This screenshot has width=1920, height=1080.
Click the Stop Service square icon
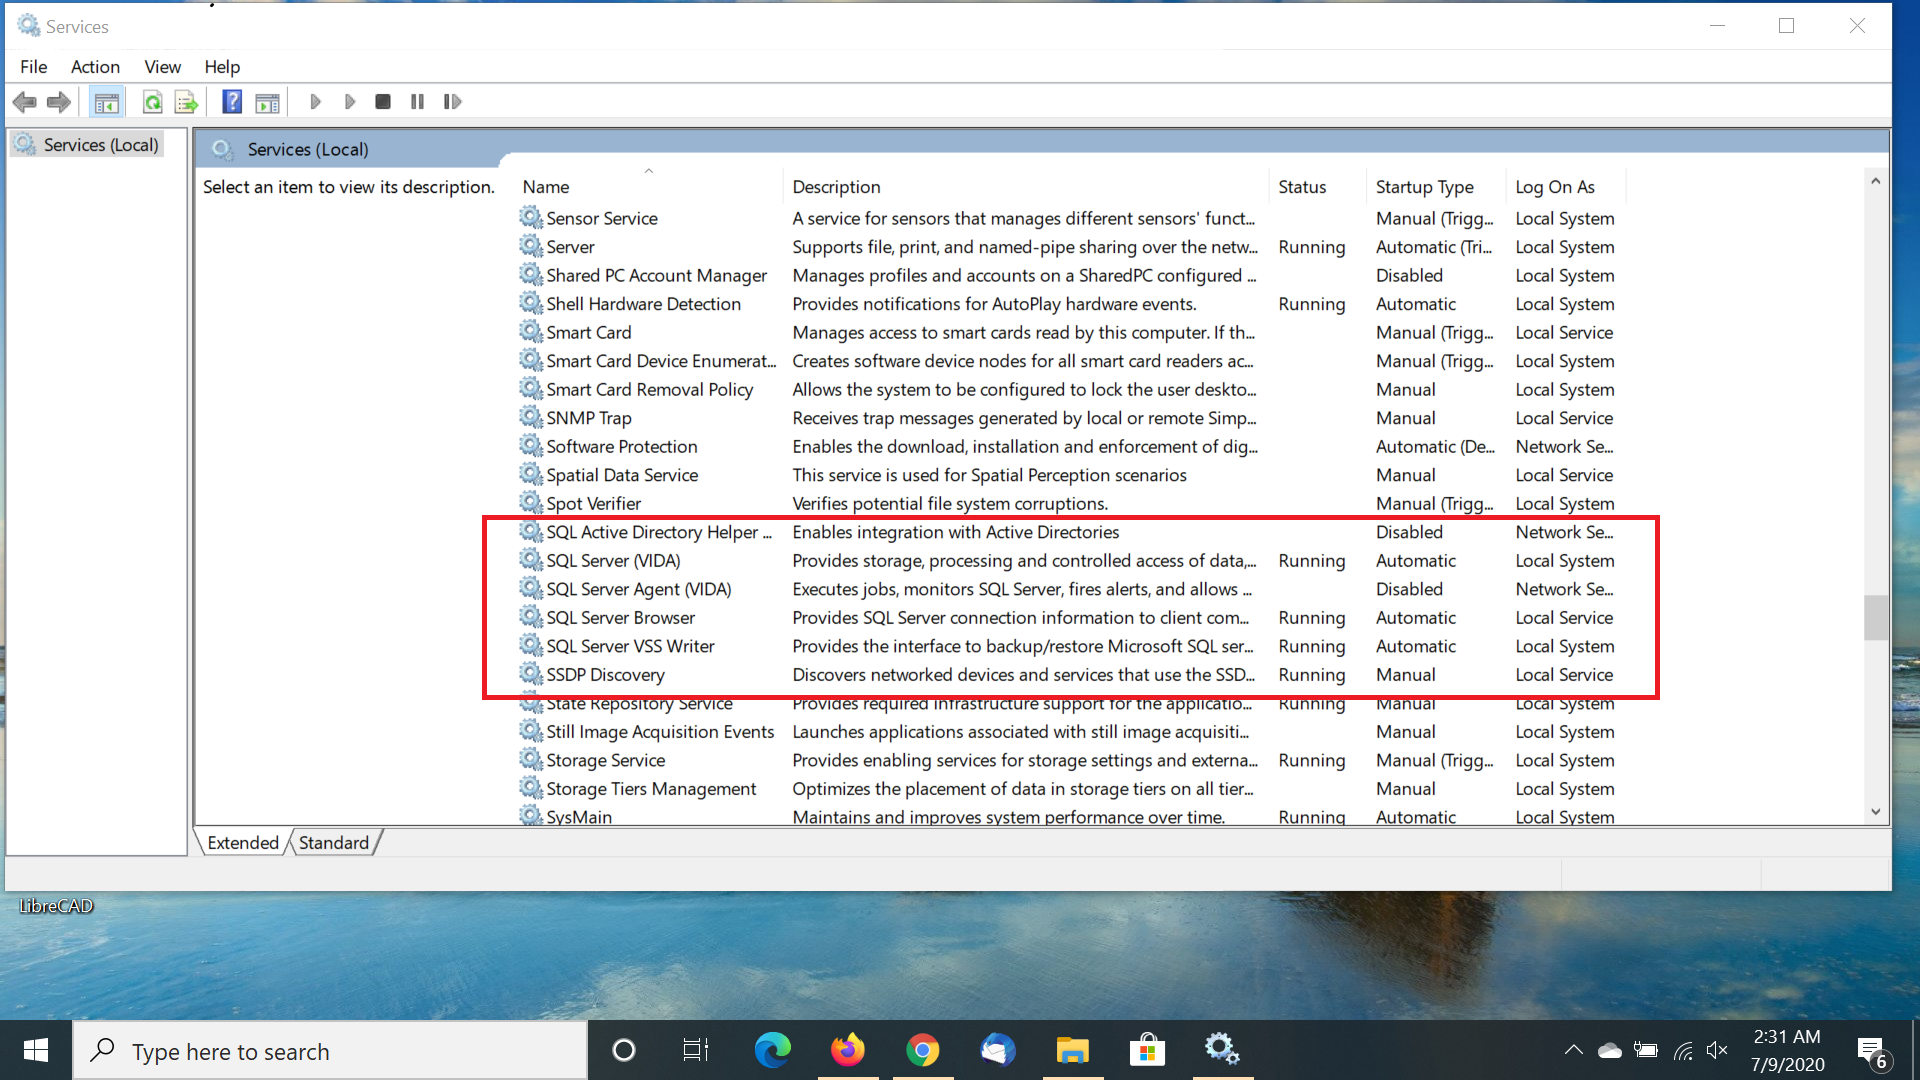tap(382, 101)
